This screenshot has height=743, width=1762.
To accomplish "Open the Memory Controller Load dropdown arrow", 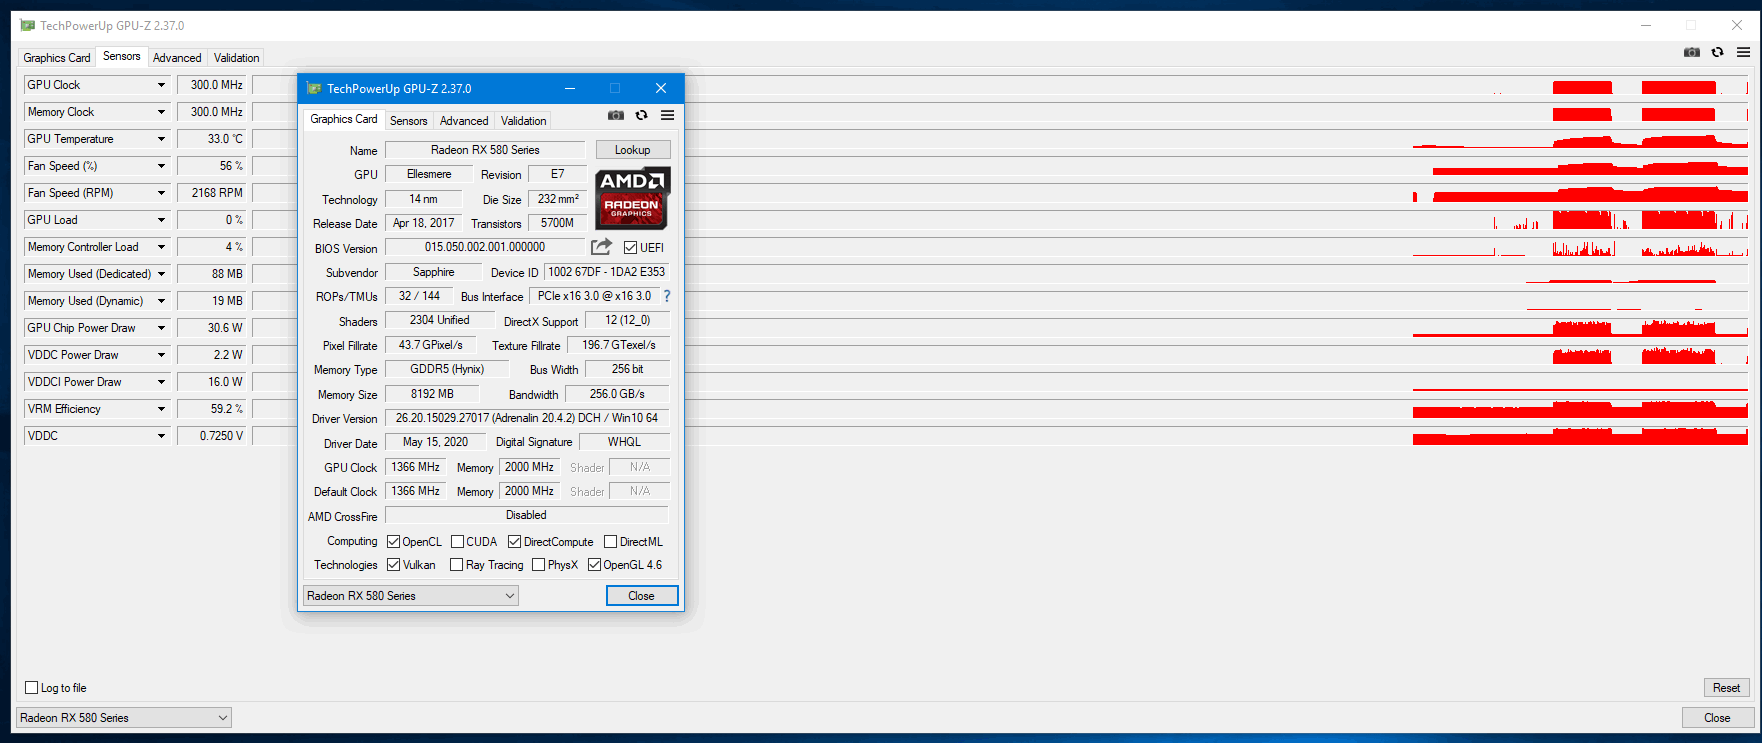I will click(x=161, y=247).
